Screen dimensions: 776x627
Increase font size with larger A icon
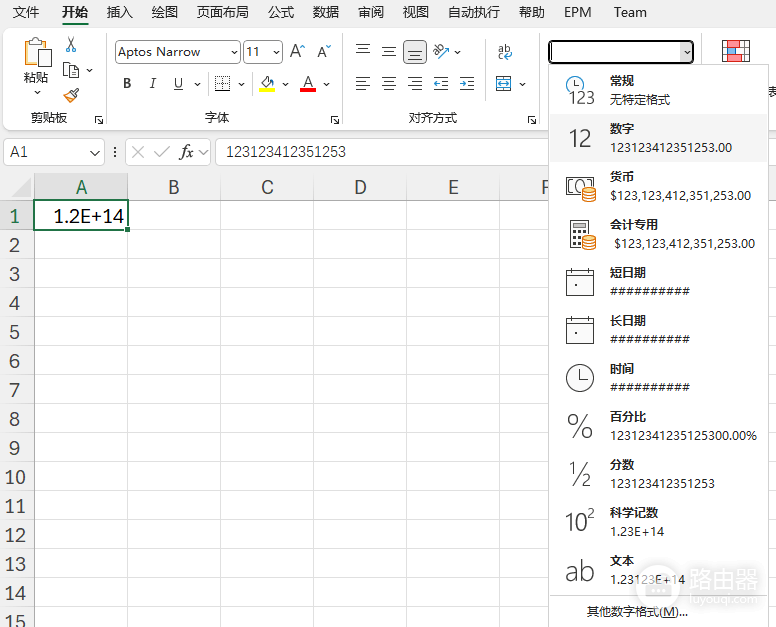pos(297,51)
